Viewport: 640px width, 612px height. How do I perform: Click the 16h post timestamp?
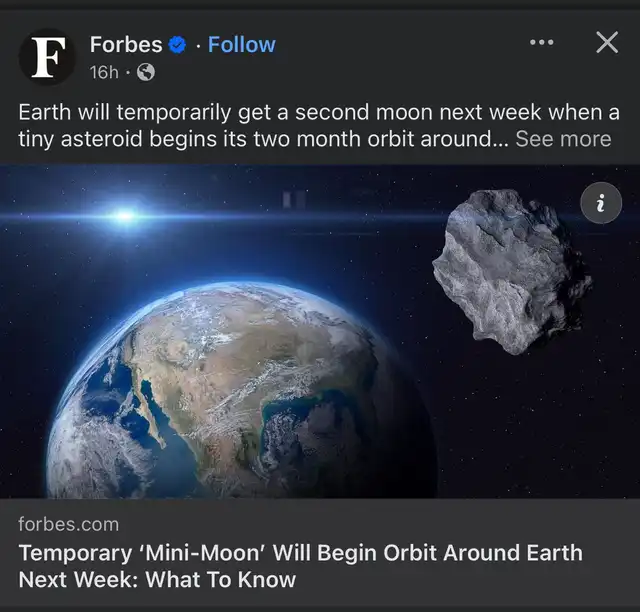coord(103,72)
